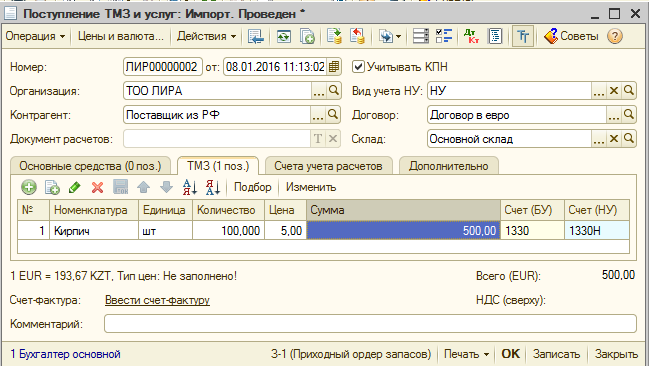Open the Дт/Кт postings result icon
649x366 pixels.
pyautogui.click(x=471, y=36)
